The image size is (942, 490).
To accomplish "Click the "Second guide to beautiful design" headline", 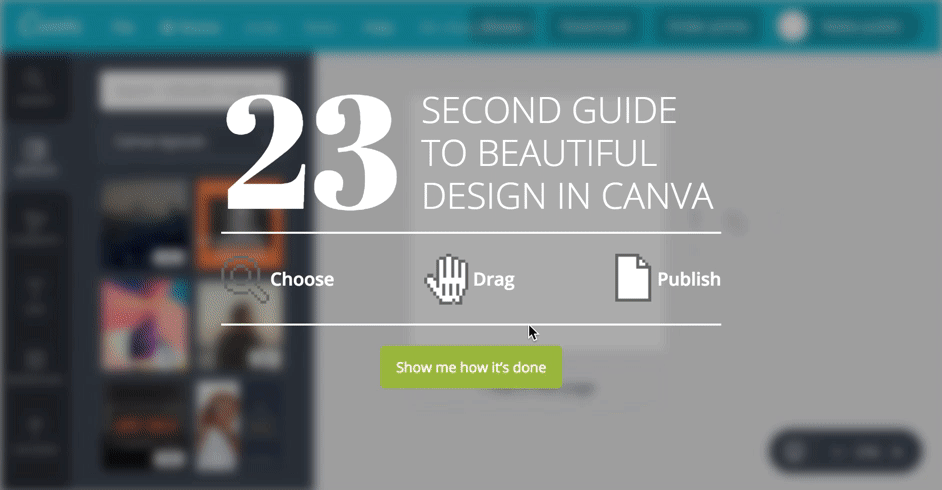I will point(567,154).
